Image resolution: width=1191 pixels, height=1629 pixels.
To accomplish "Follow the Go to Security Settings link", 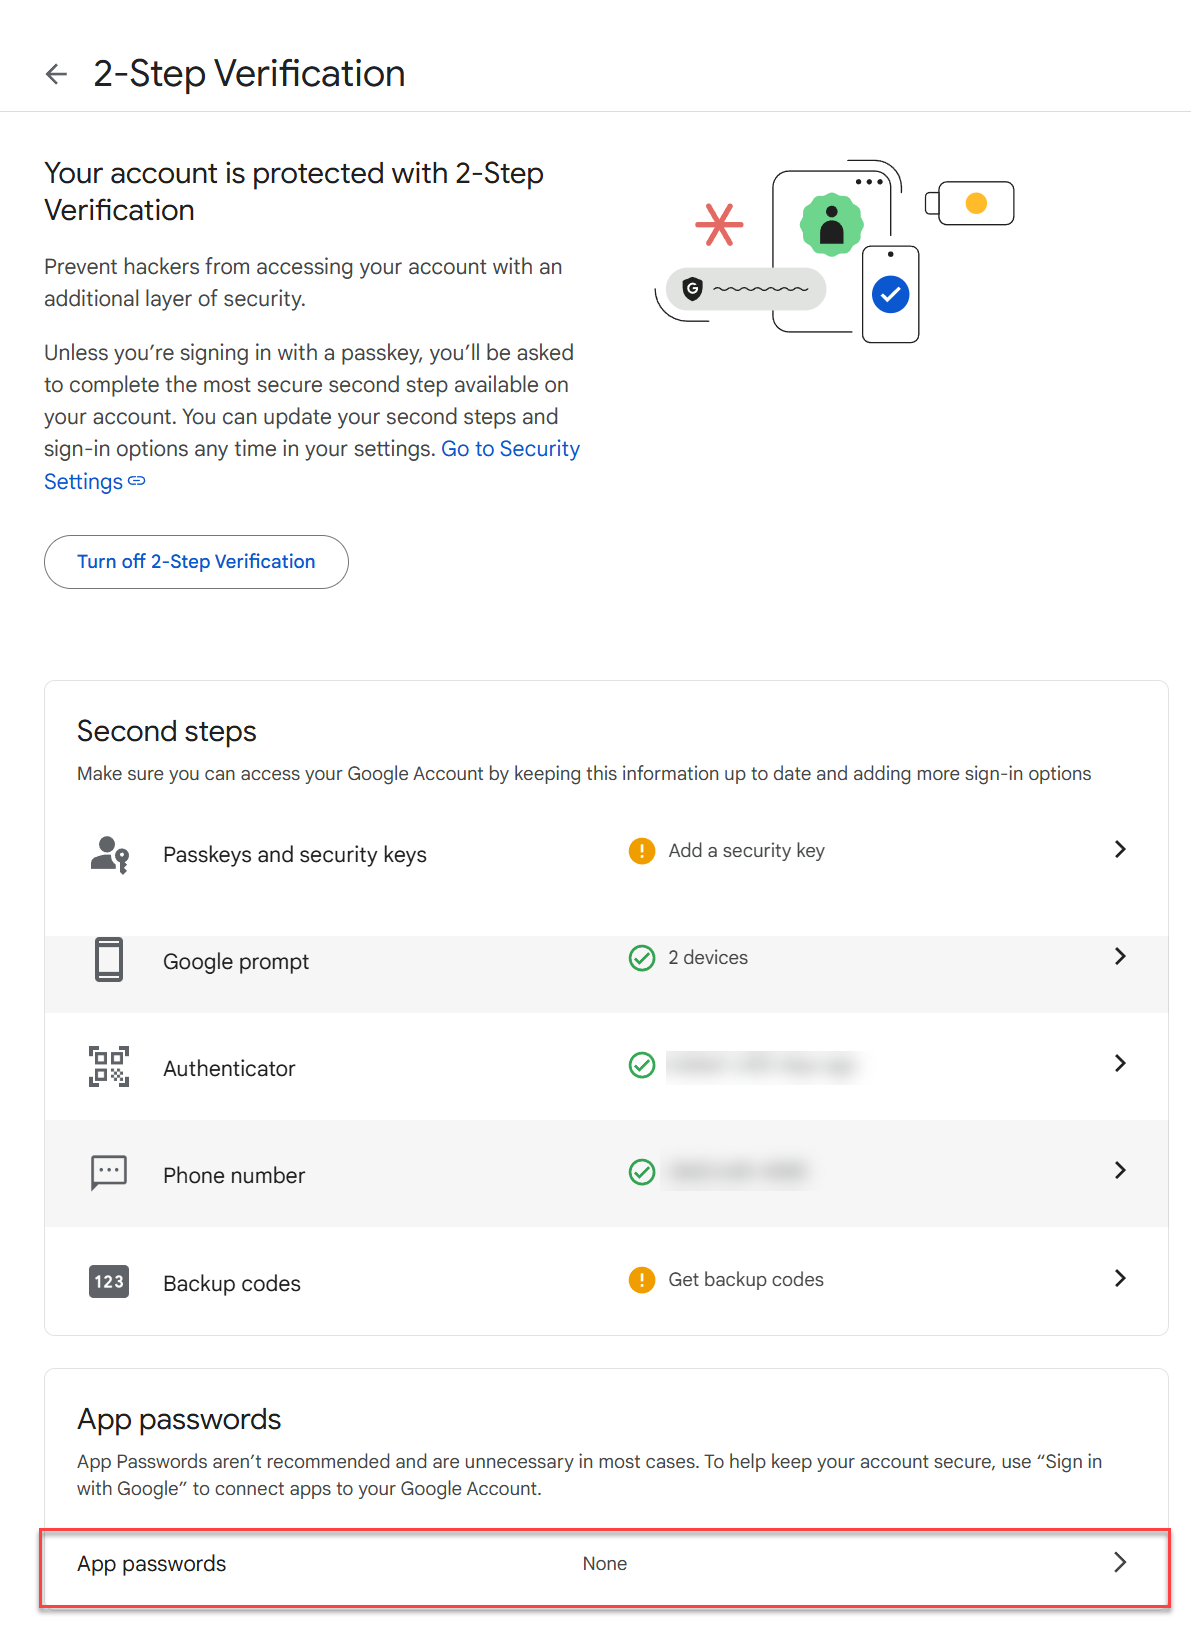I will 510,449.
